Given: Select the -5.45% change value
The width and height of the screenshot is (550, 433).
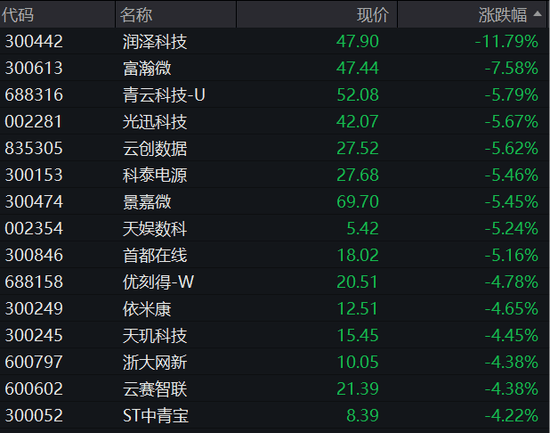Looking at the screenshot, I should (511, 202).
